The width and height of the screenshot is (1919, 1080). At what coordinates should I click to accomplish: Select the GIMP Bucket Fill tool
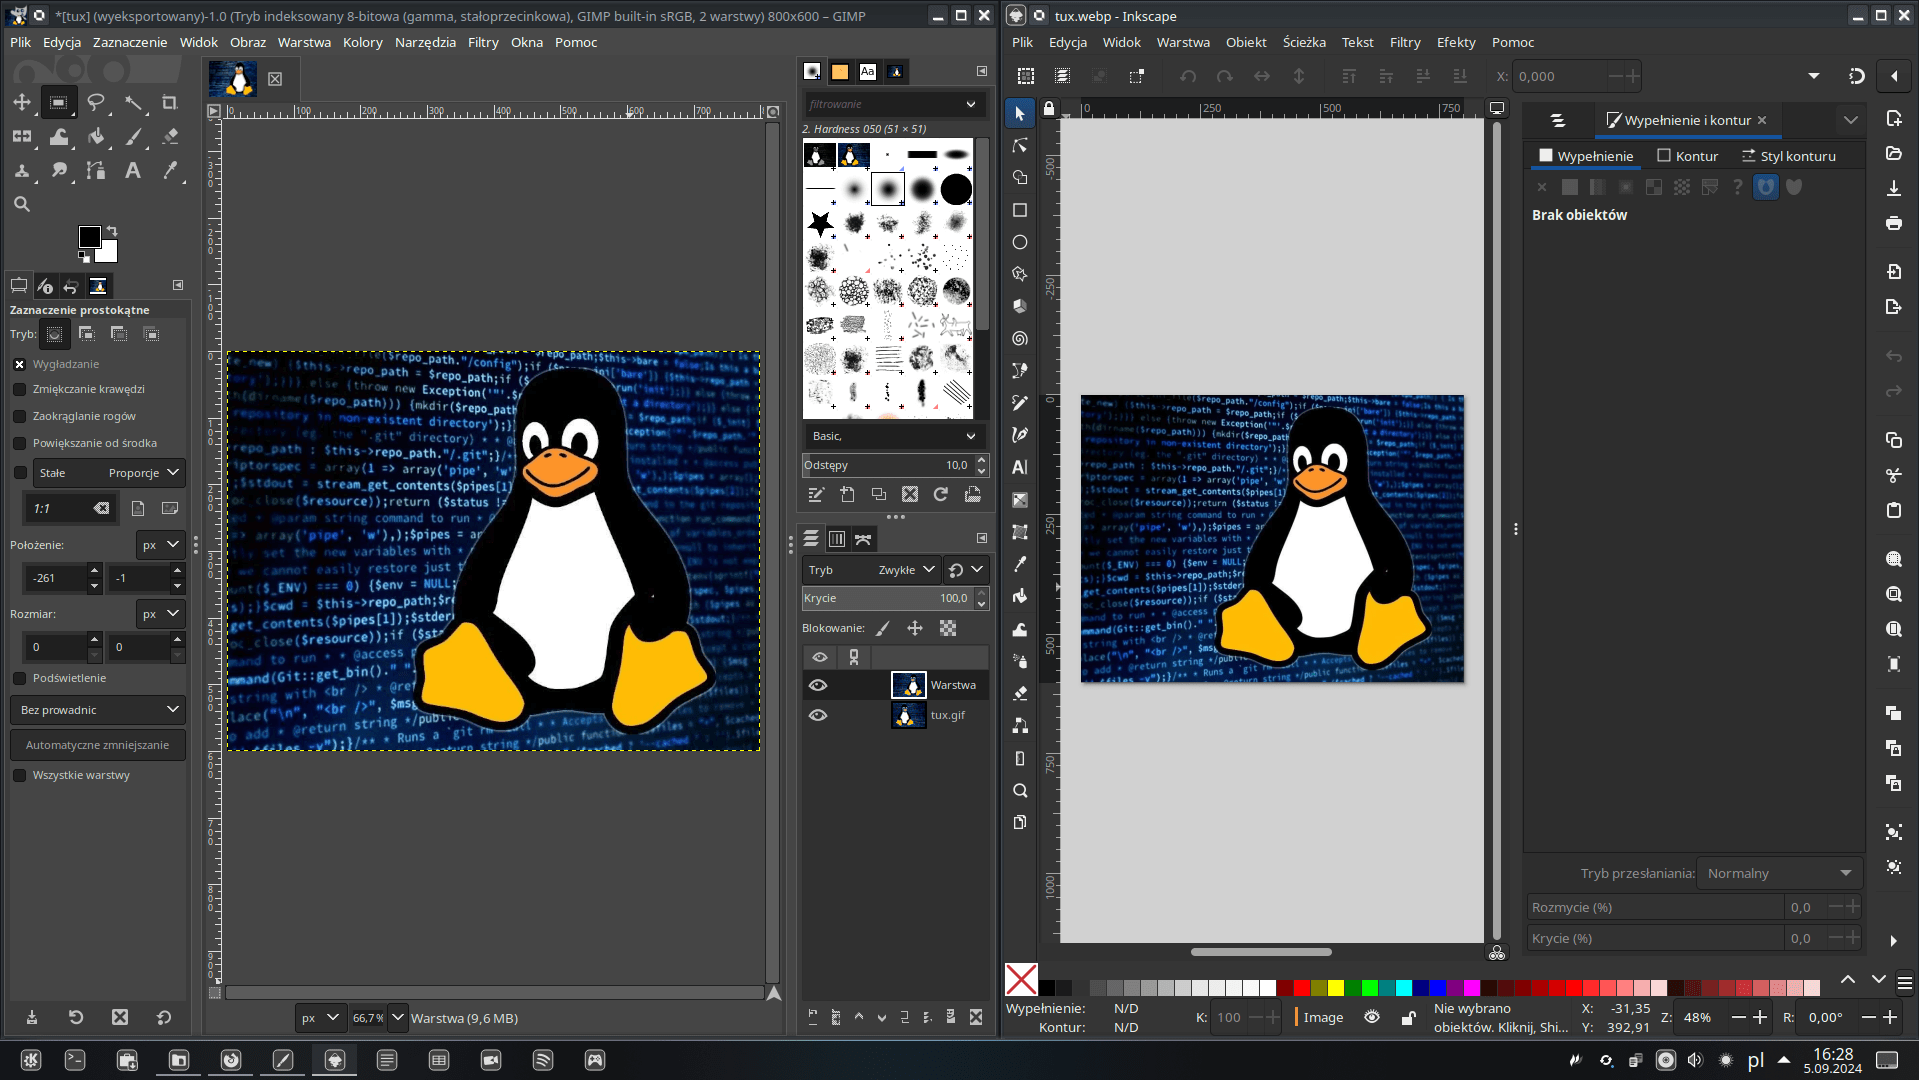pos(96,136)
